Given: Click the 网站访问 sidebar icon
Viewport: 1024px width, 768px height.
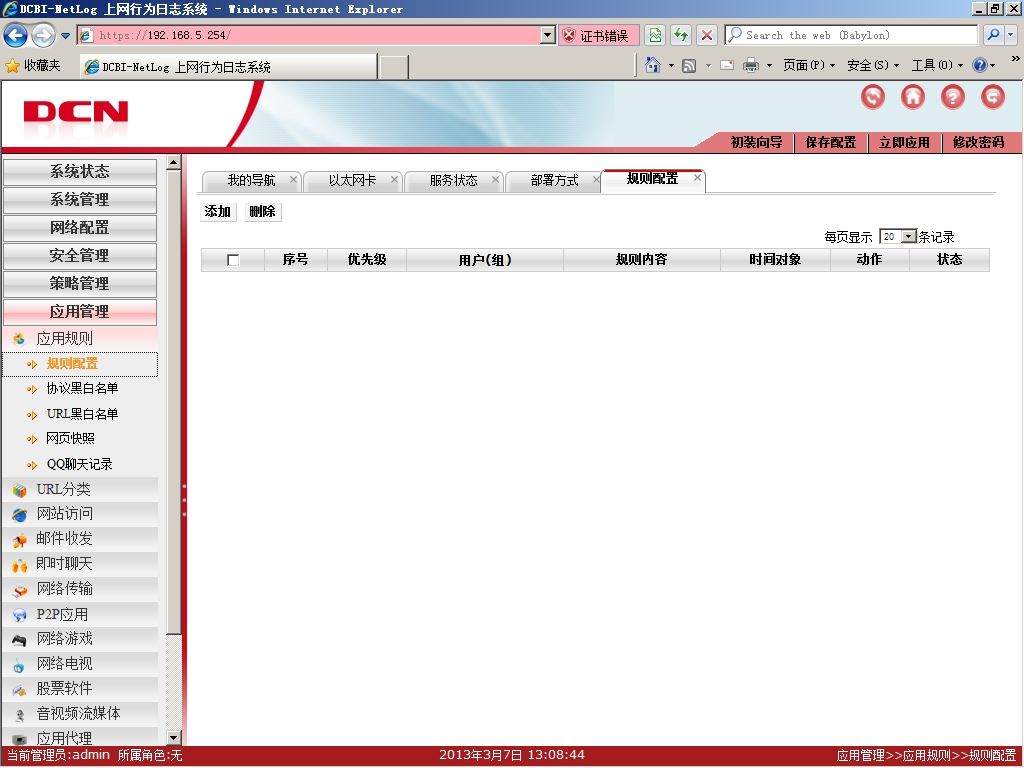Looking at the screenshot, I should 19,515.
